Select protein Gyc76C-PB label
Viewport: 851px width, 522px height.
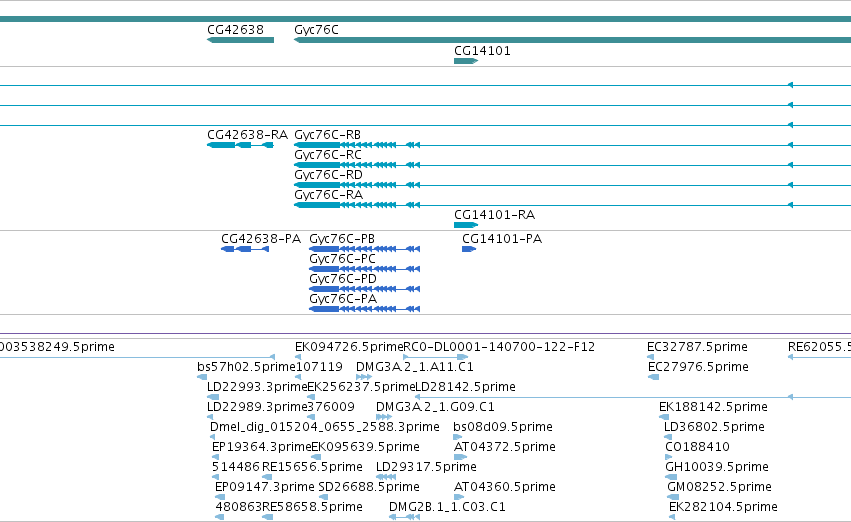pos(342,239)
